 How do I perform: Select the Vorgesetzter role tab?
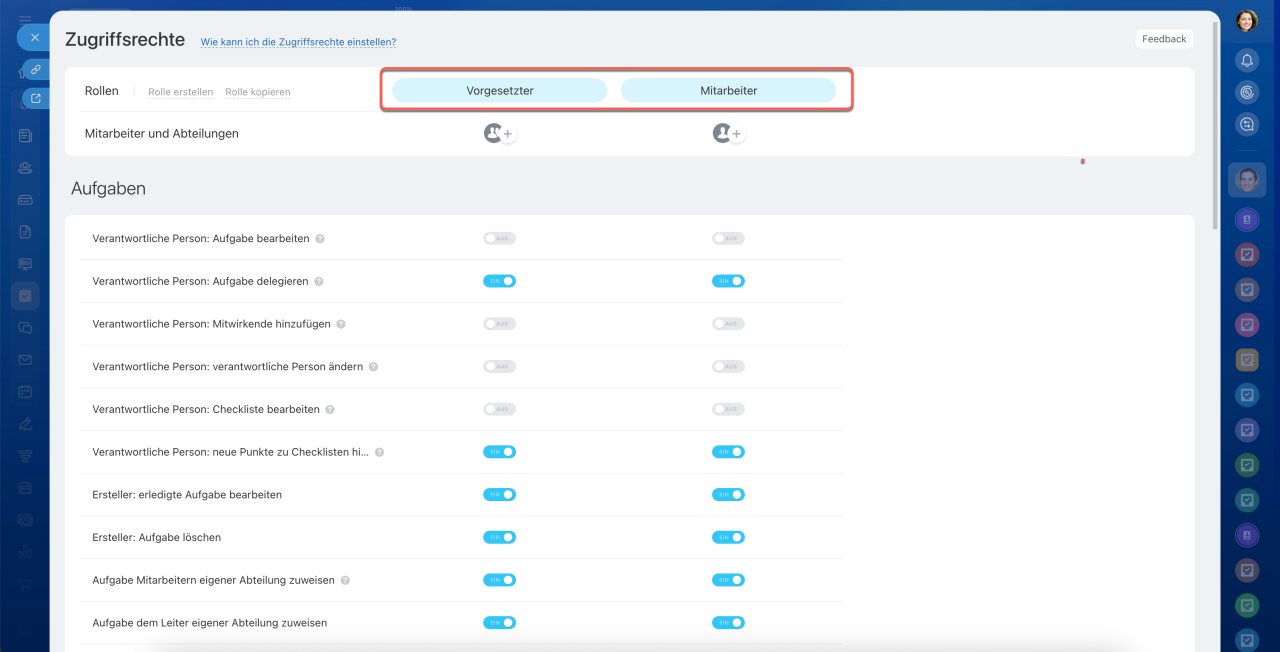click(499, 91)
